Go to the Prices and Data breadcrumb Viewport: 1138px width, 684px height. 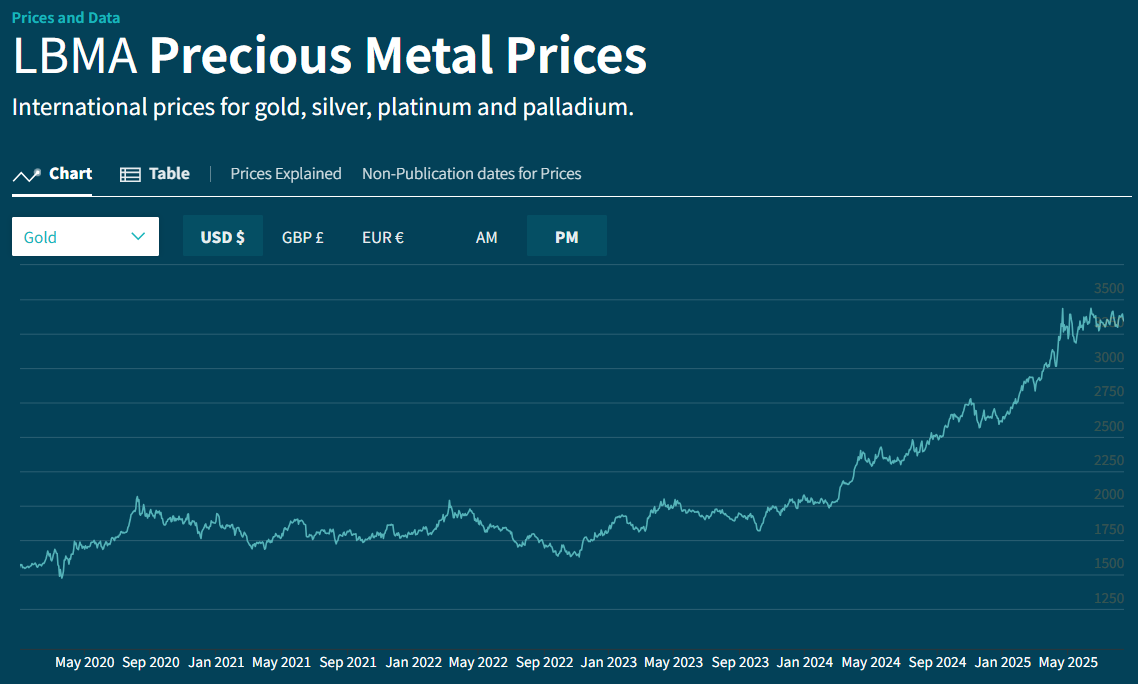(66, 18)
